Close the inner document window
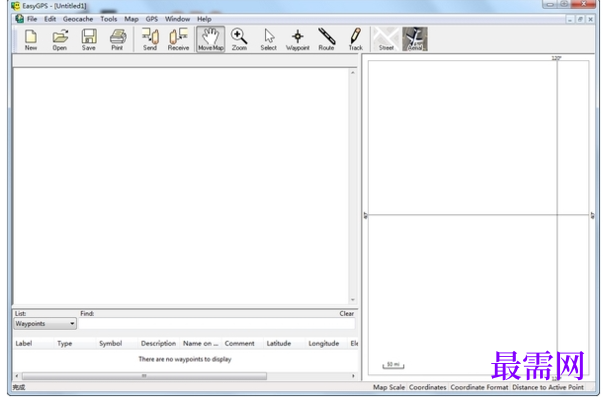Image resolution: width=603 pixels, height=397 pixels. [590, 19]
